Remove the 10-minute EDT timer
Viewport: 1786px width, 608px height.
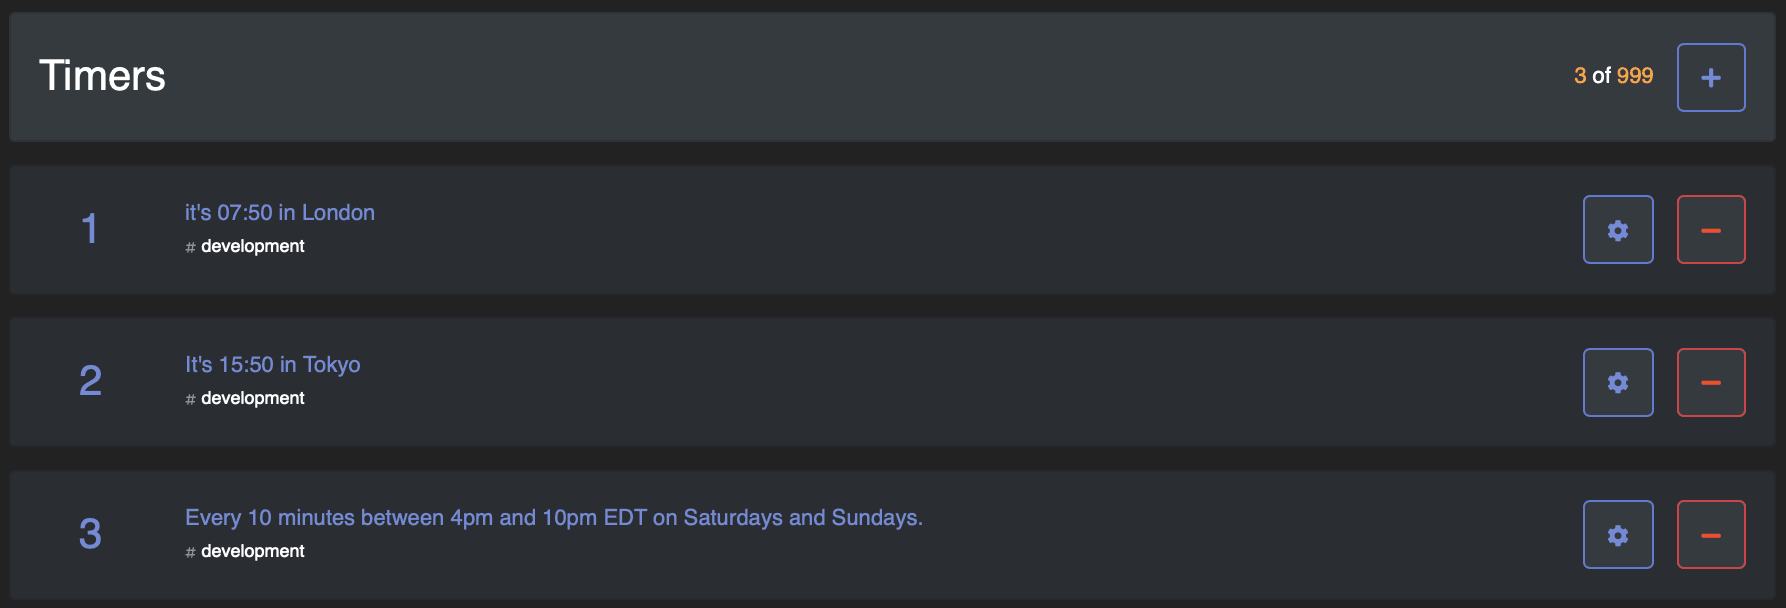click(x=1710, y=535)
